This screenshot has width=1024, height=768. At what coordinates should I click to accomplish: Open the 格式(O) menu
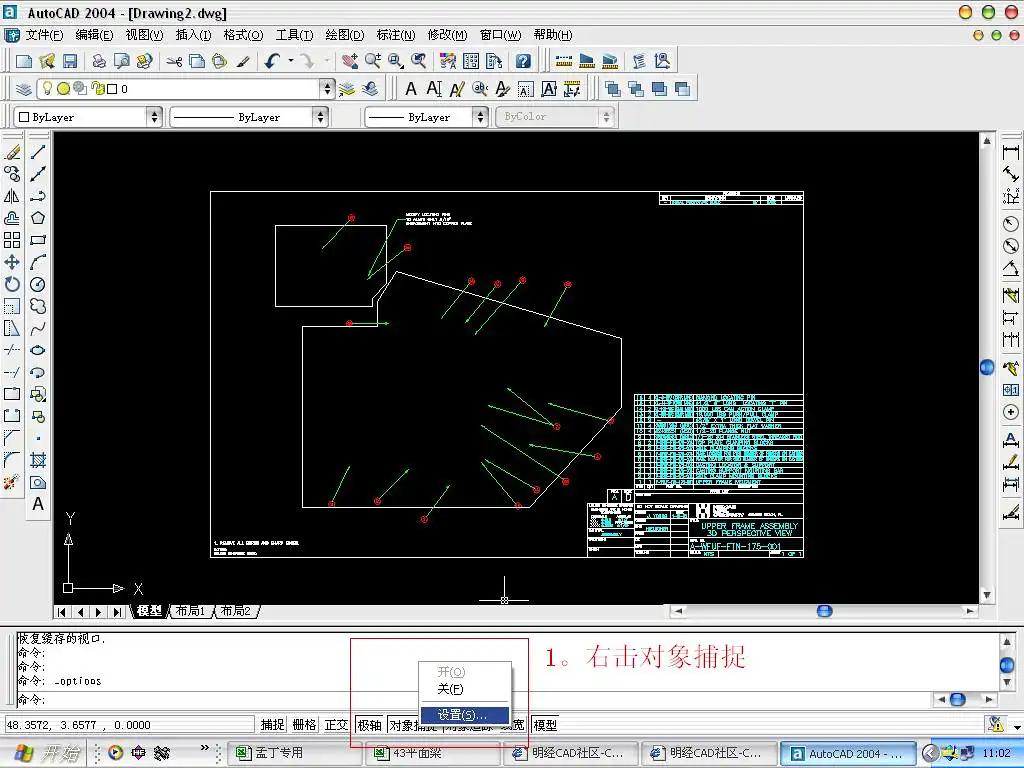pos(243,35)
